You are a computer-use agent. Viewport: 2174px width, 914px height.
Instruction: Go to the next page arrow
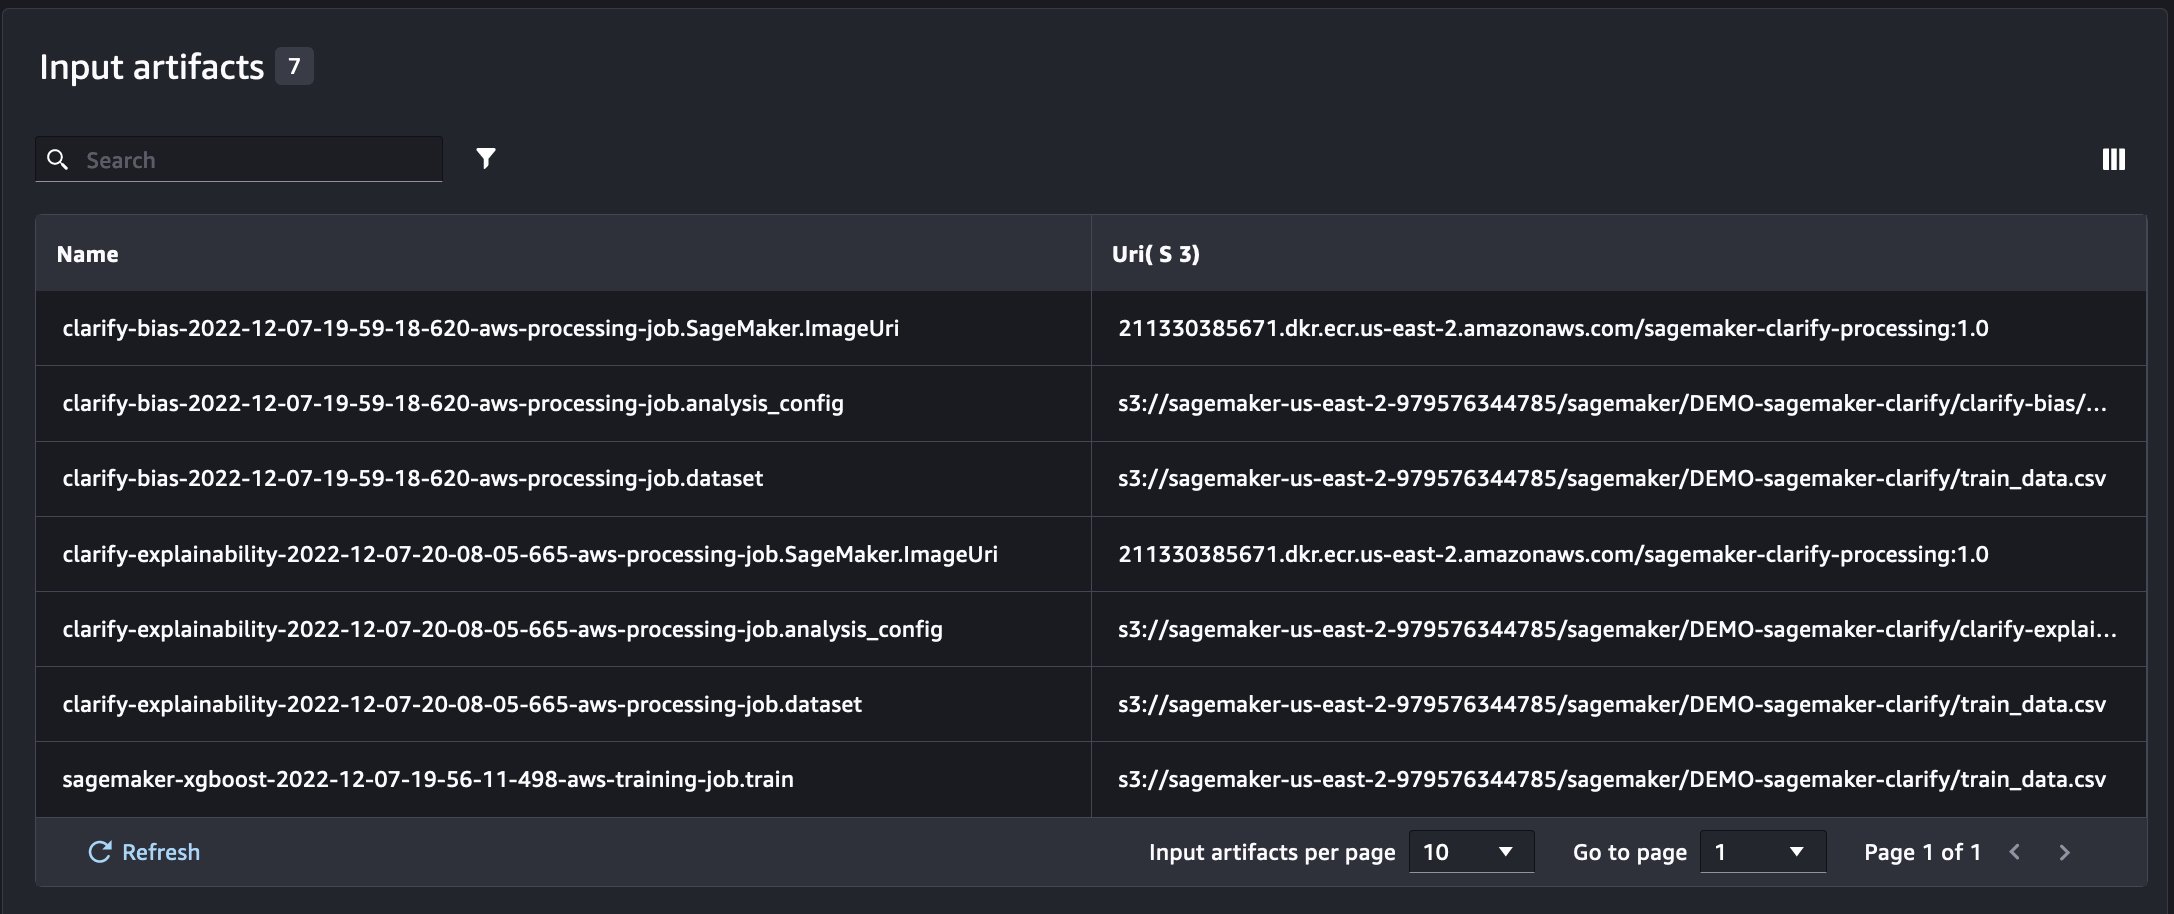[x=2064, y=853]
